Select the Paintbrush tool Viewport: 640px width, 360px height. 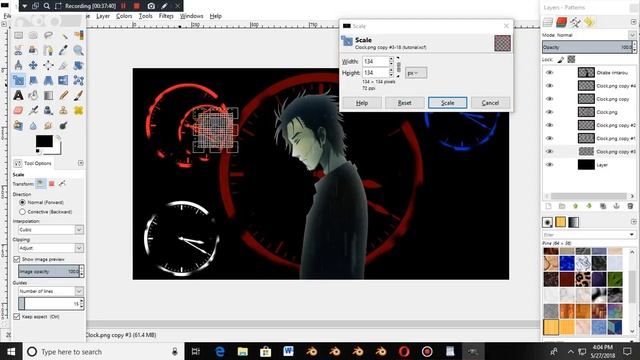(x=78, y=96)
